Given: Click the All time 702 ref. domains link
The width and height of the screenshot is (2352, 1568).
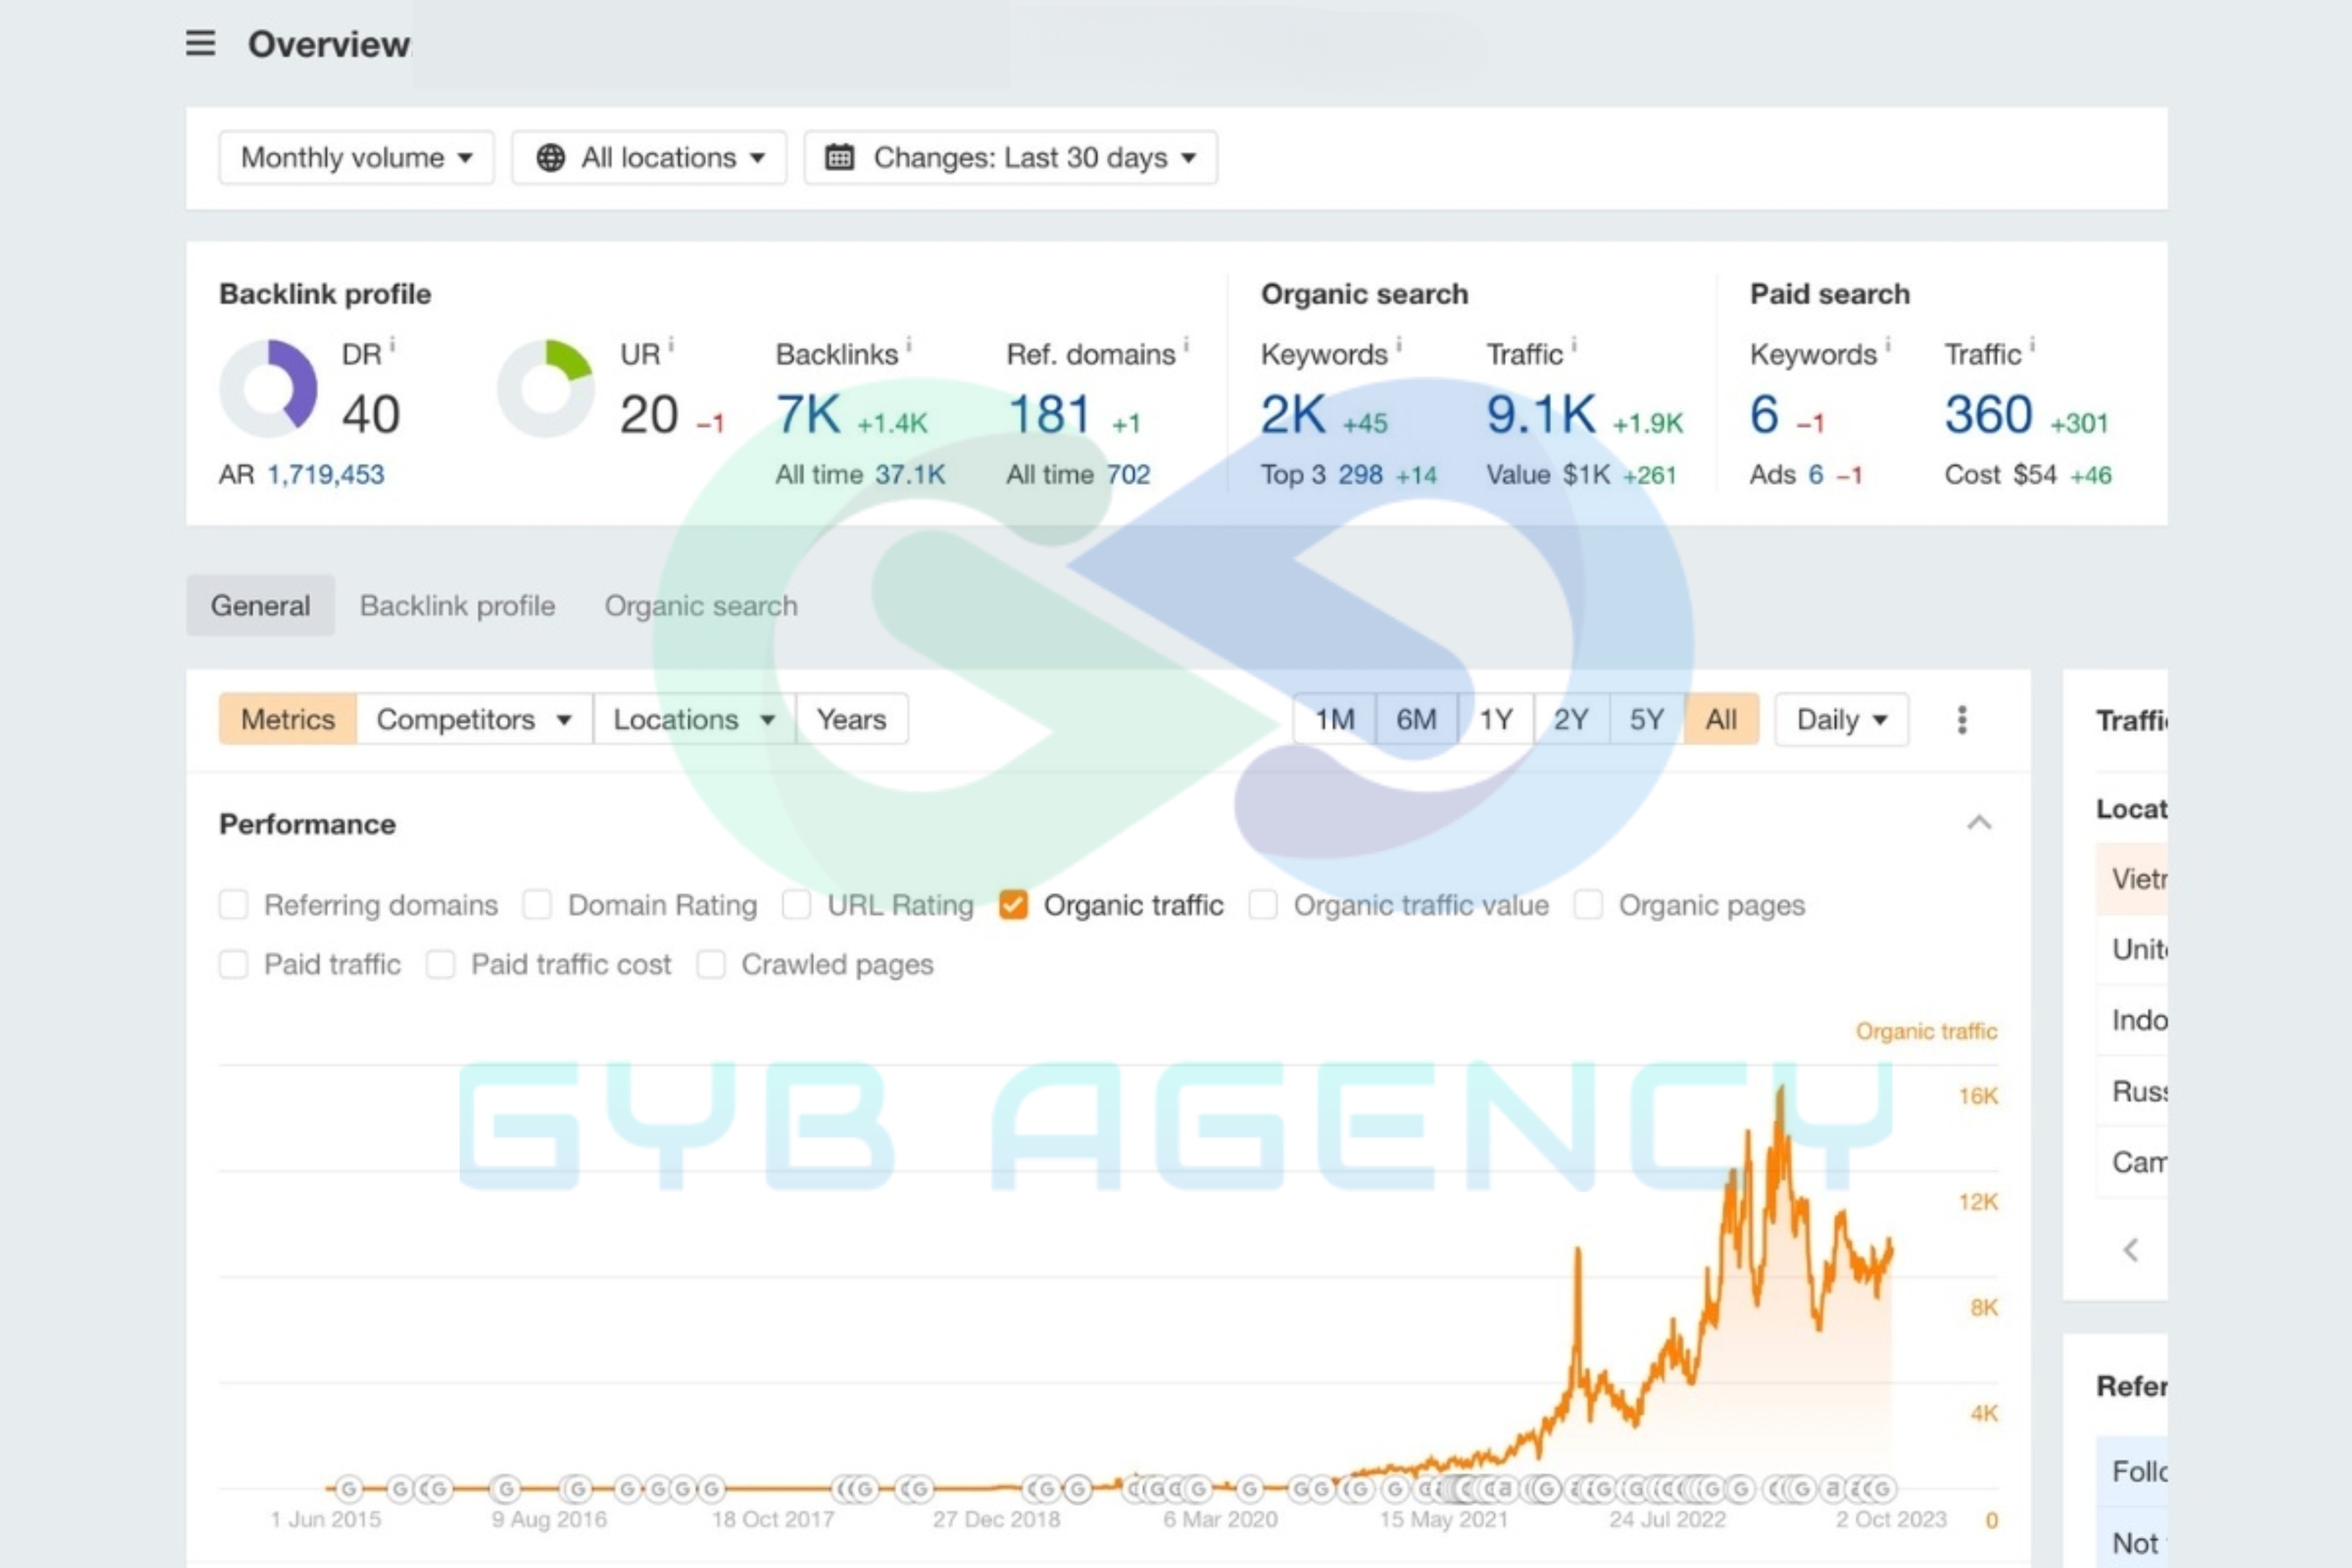Looking at the screenshot, I should [1128, 474].
